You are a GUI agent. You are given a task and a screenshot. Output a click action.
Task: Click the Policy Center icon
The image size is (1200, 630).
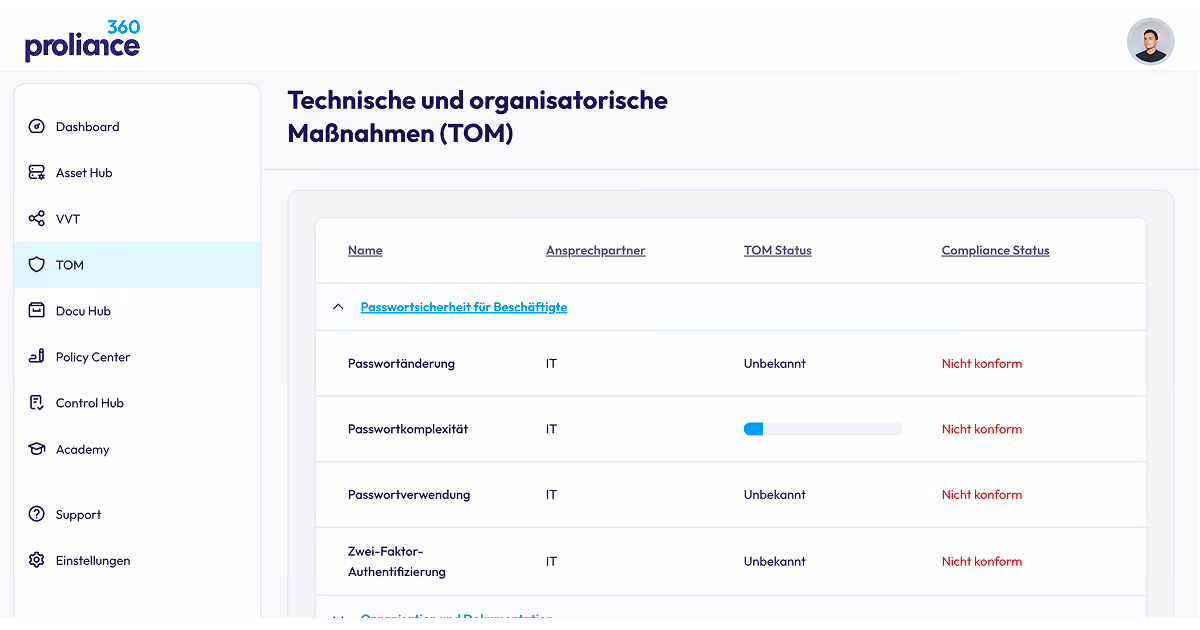37,357
